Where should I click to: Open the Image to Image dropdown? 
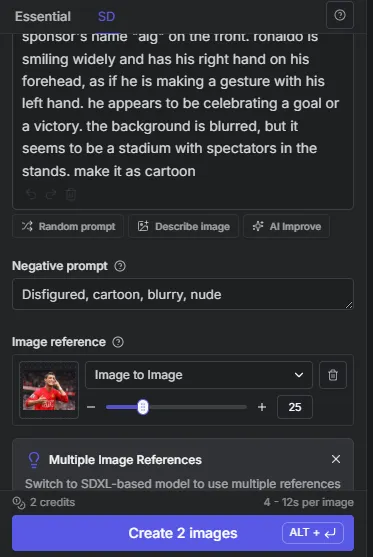tap(199, 375)
